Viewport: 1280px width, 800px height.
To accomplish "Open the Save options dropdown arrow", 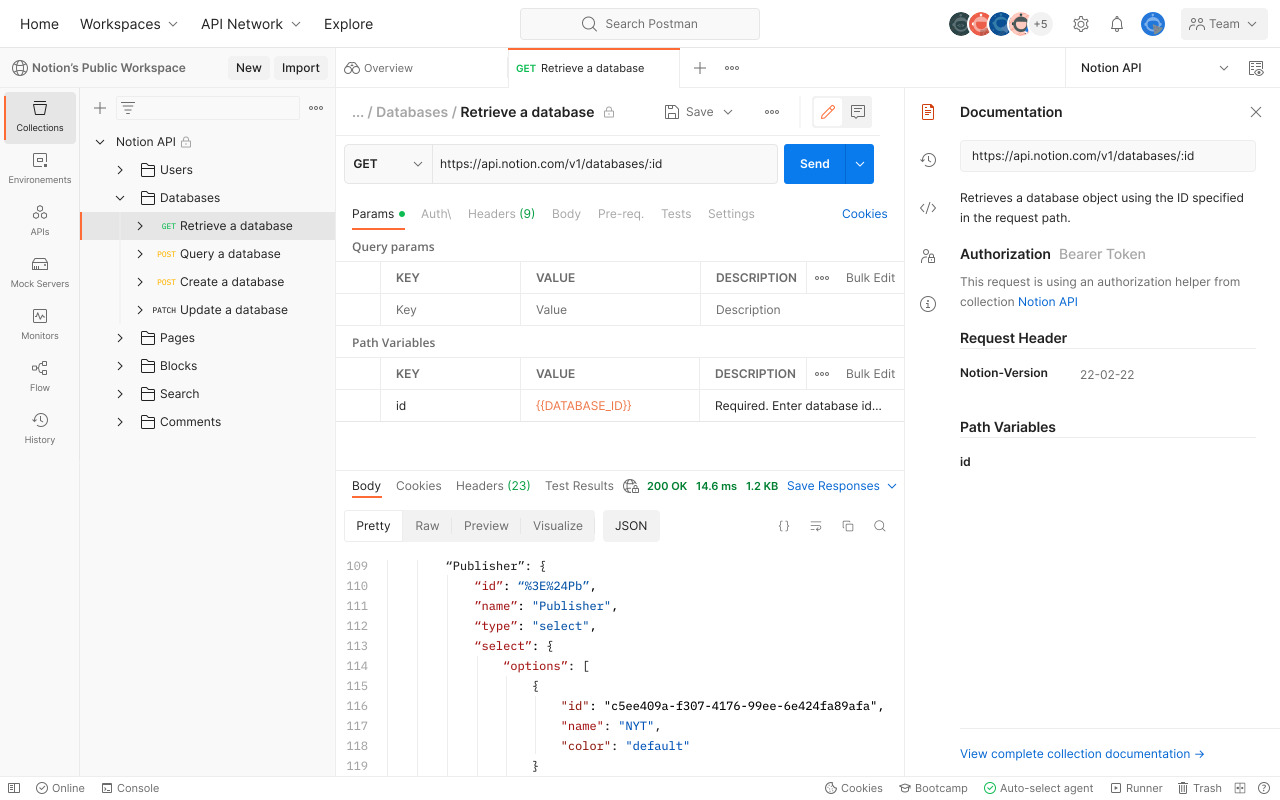I will [x=728, y=112].
